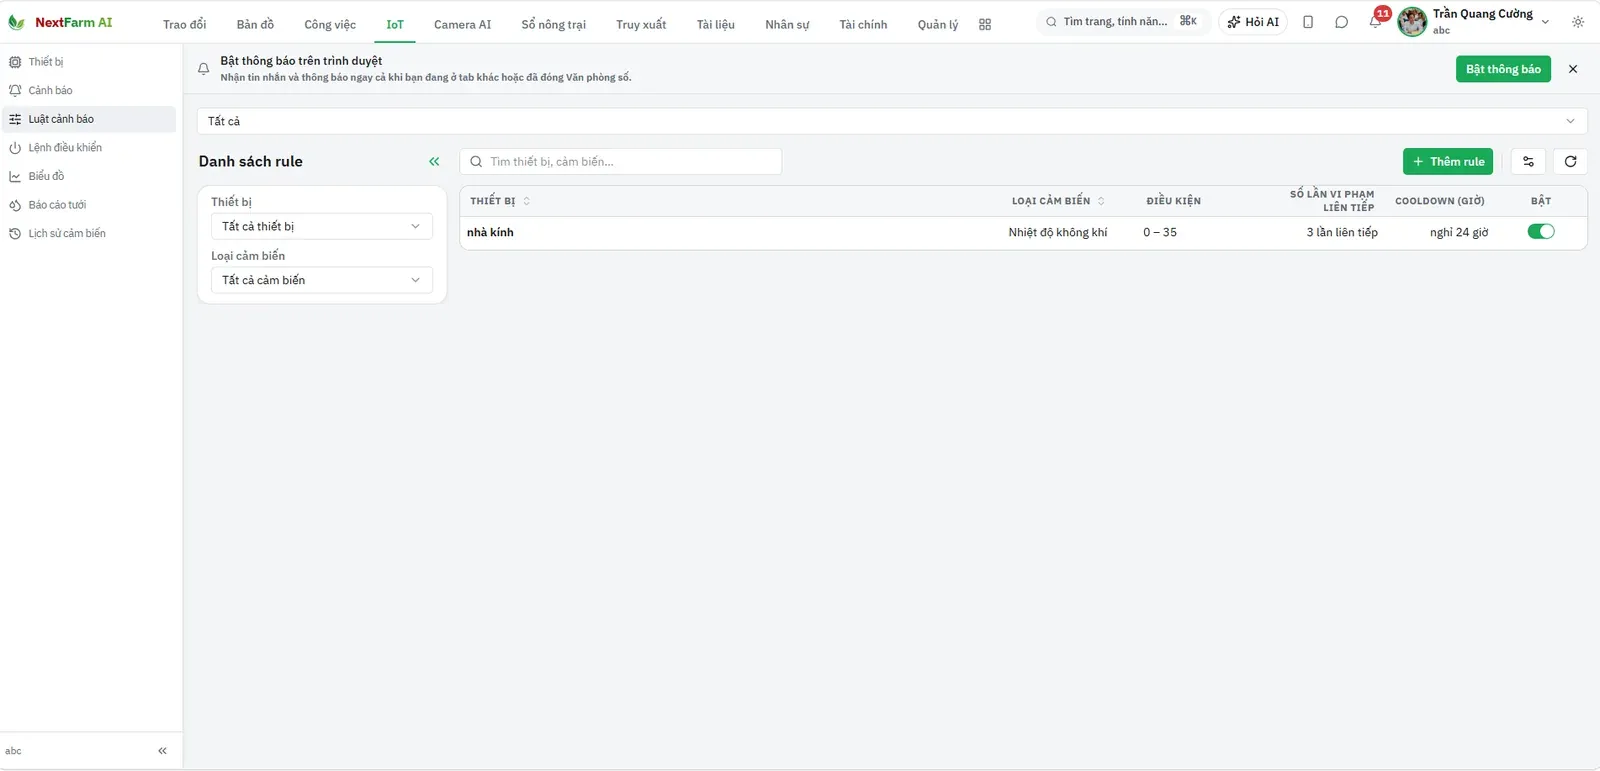
Task: Open the chat messages icon
Action: click(1341, 22)
